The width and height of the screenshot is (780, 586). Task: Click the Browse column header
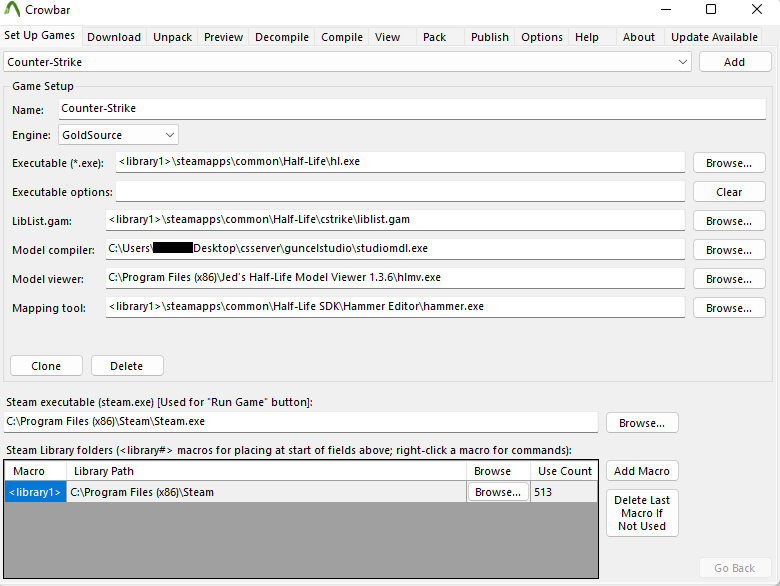[x=498, y=471]
